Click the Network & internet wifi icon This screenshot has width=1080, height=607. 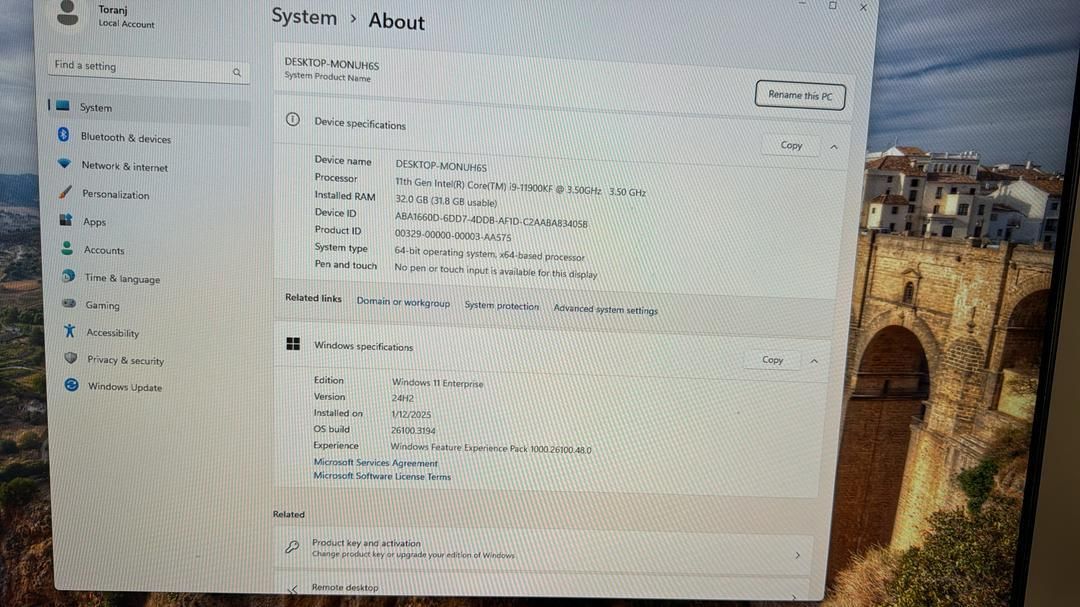64,163
